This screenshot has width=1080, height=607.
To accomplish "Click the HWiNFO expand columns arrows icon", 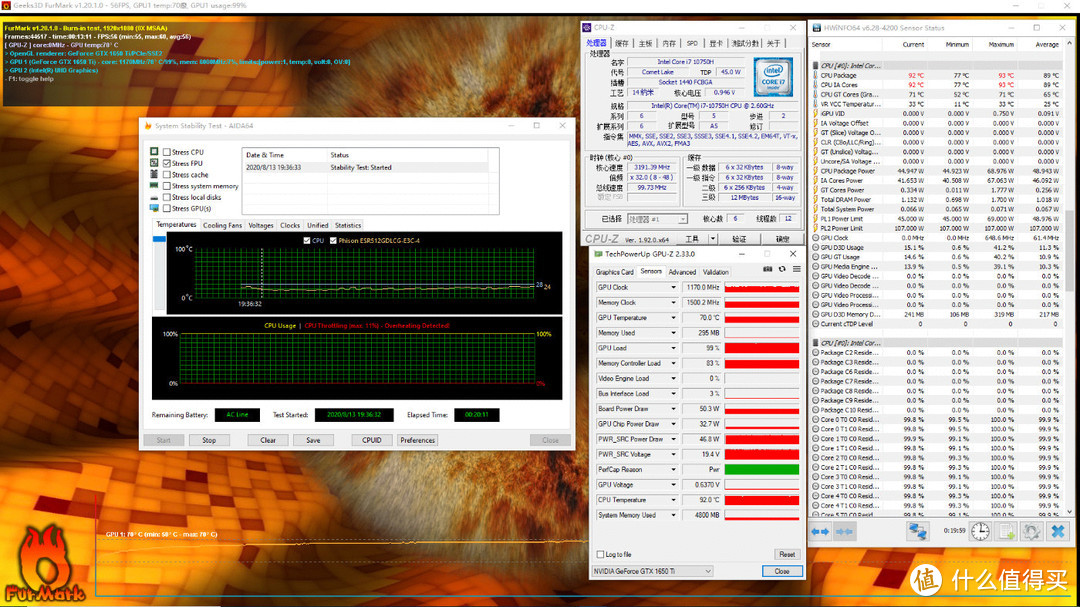I will 820,532.
